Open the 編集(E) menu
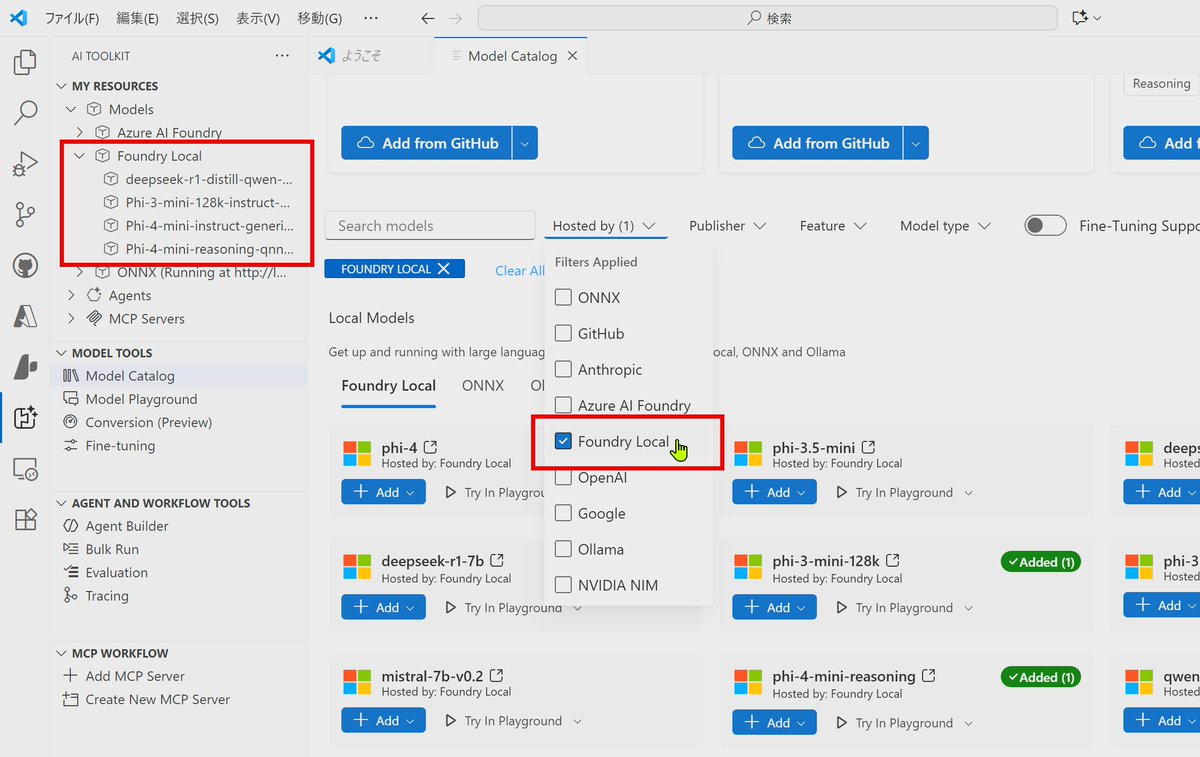 (x=137, y=18)
